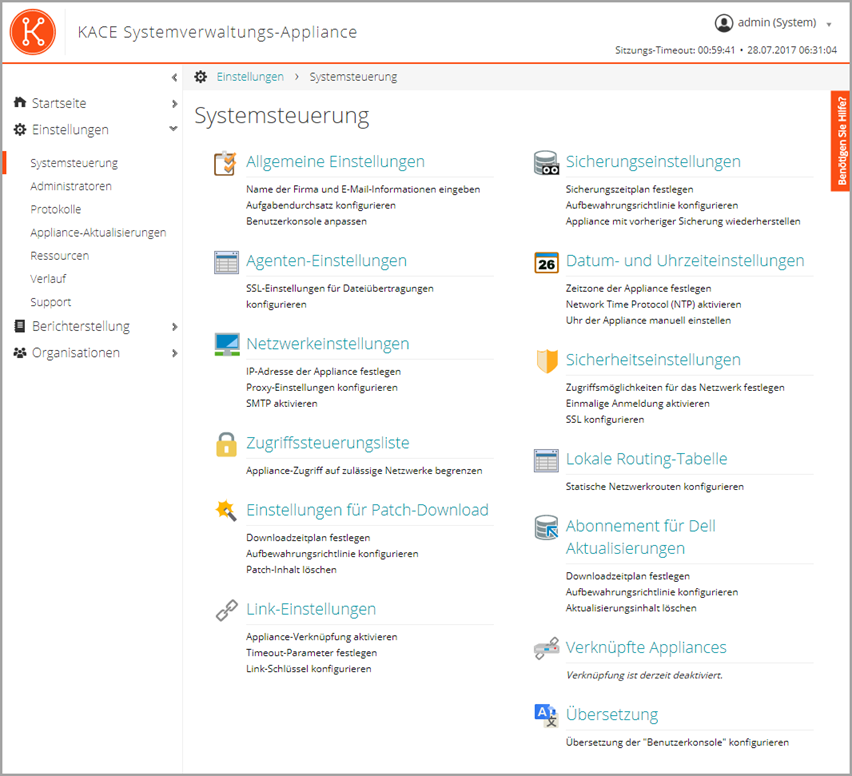Click the calendar icon for Datum- und Uhrzeiteinstellungen
Screen dimensions: 852x776
546,262
